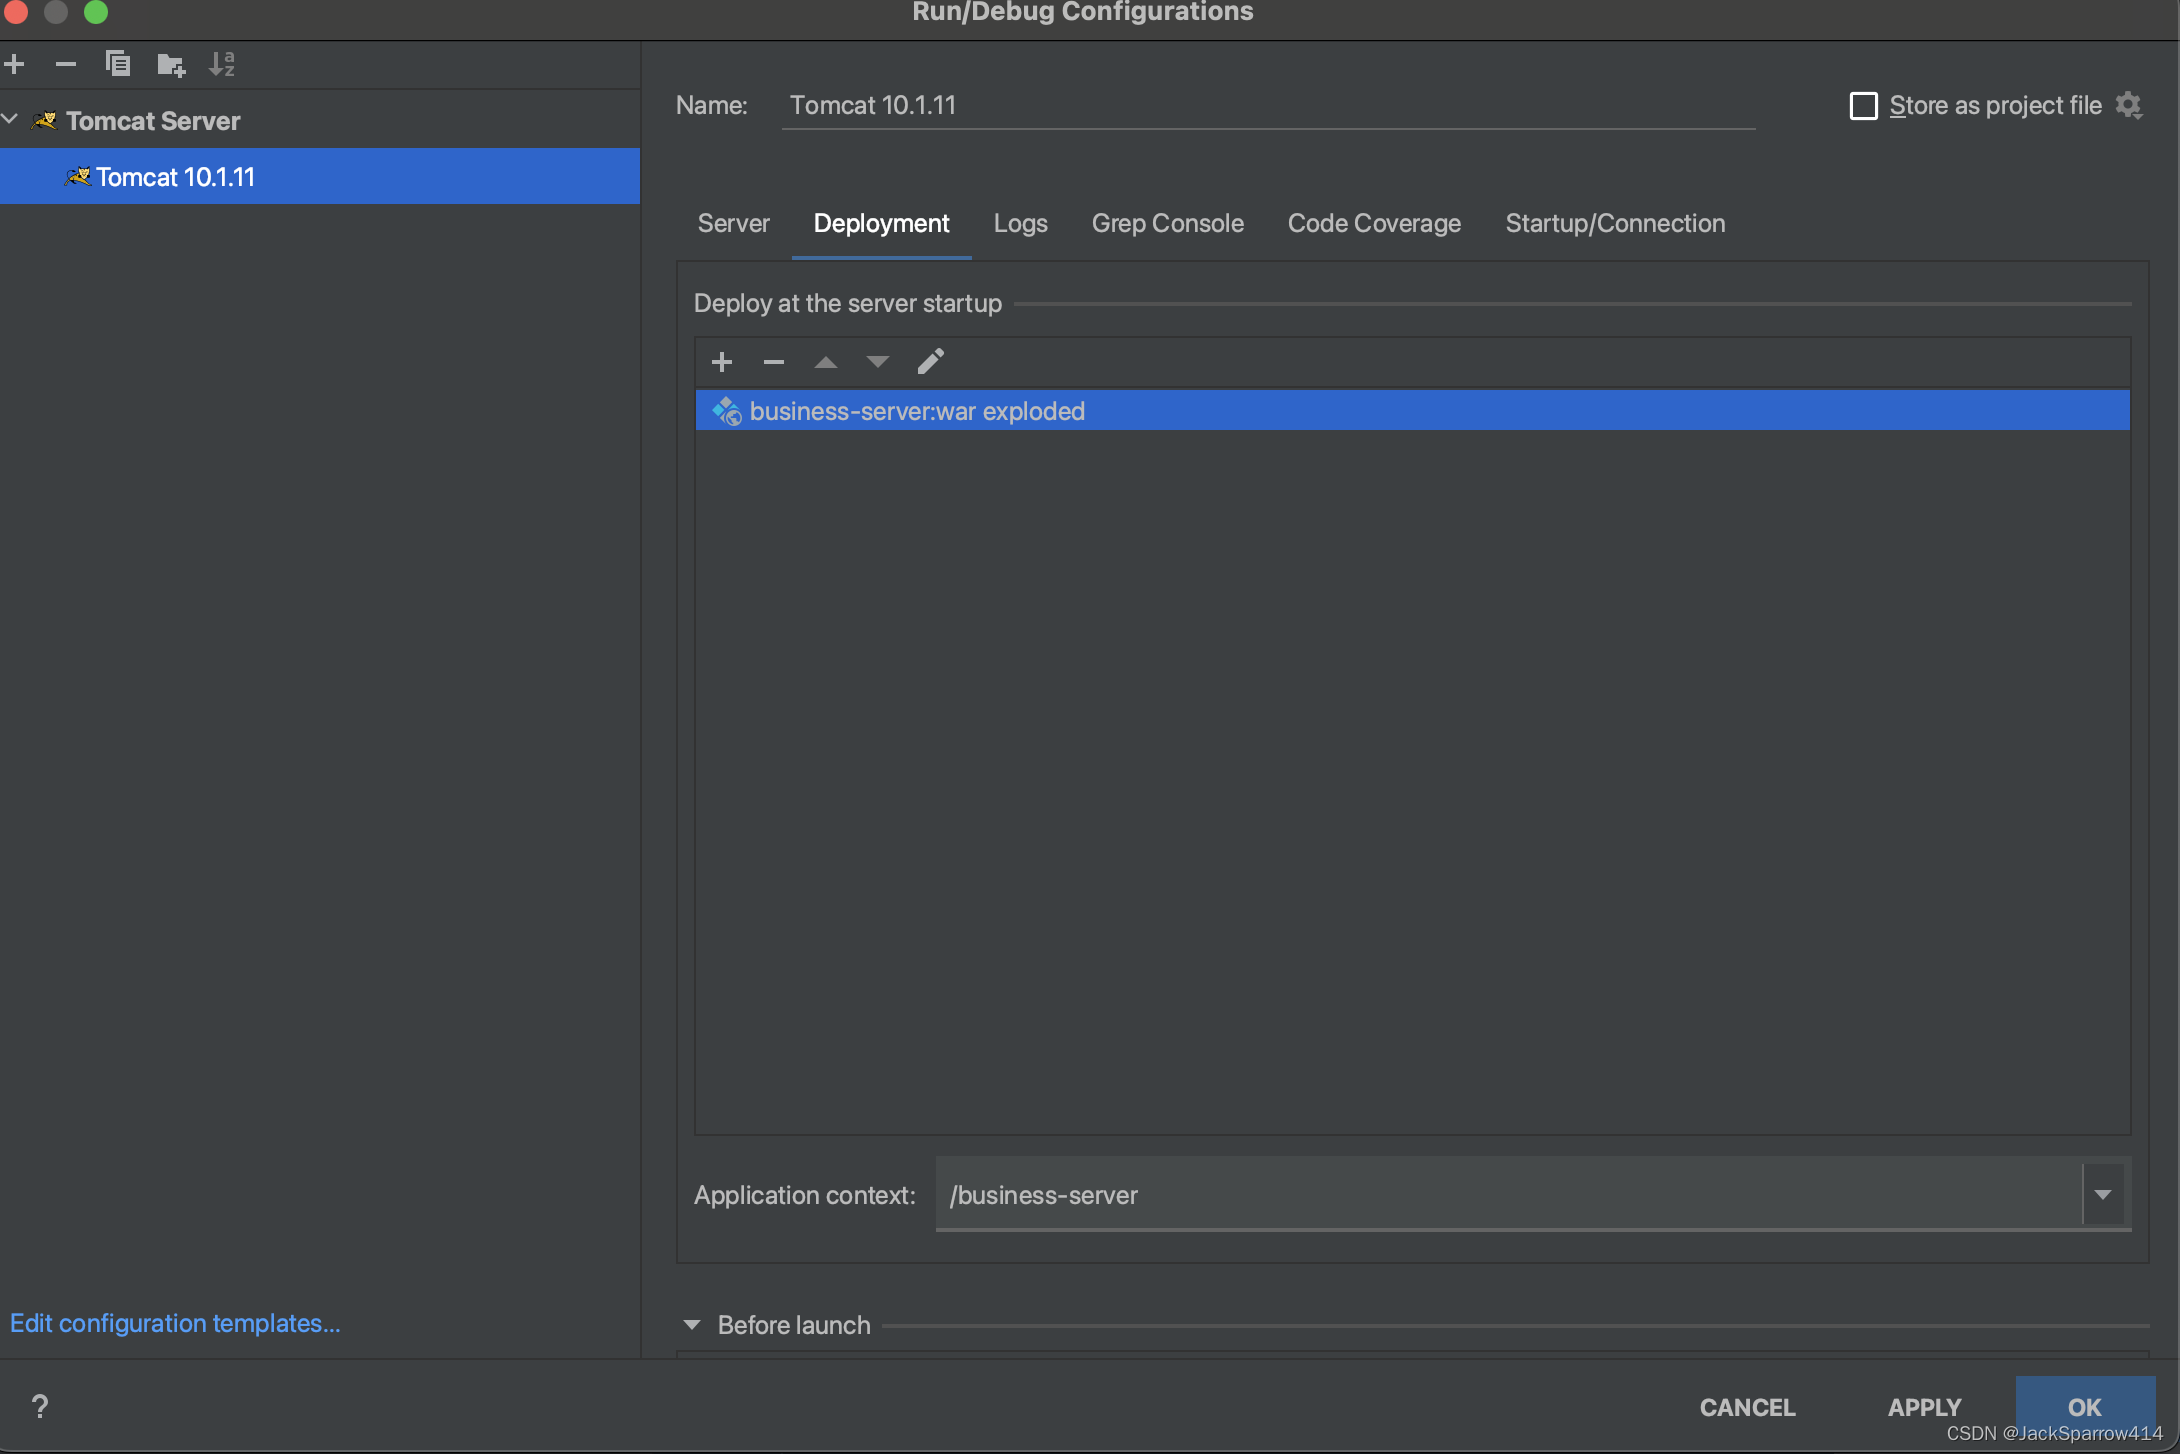Open the Application context dropdown arrow
This screenshot has height=1454, width=2180.
tap(2103, 1195)
